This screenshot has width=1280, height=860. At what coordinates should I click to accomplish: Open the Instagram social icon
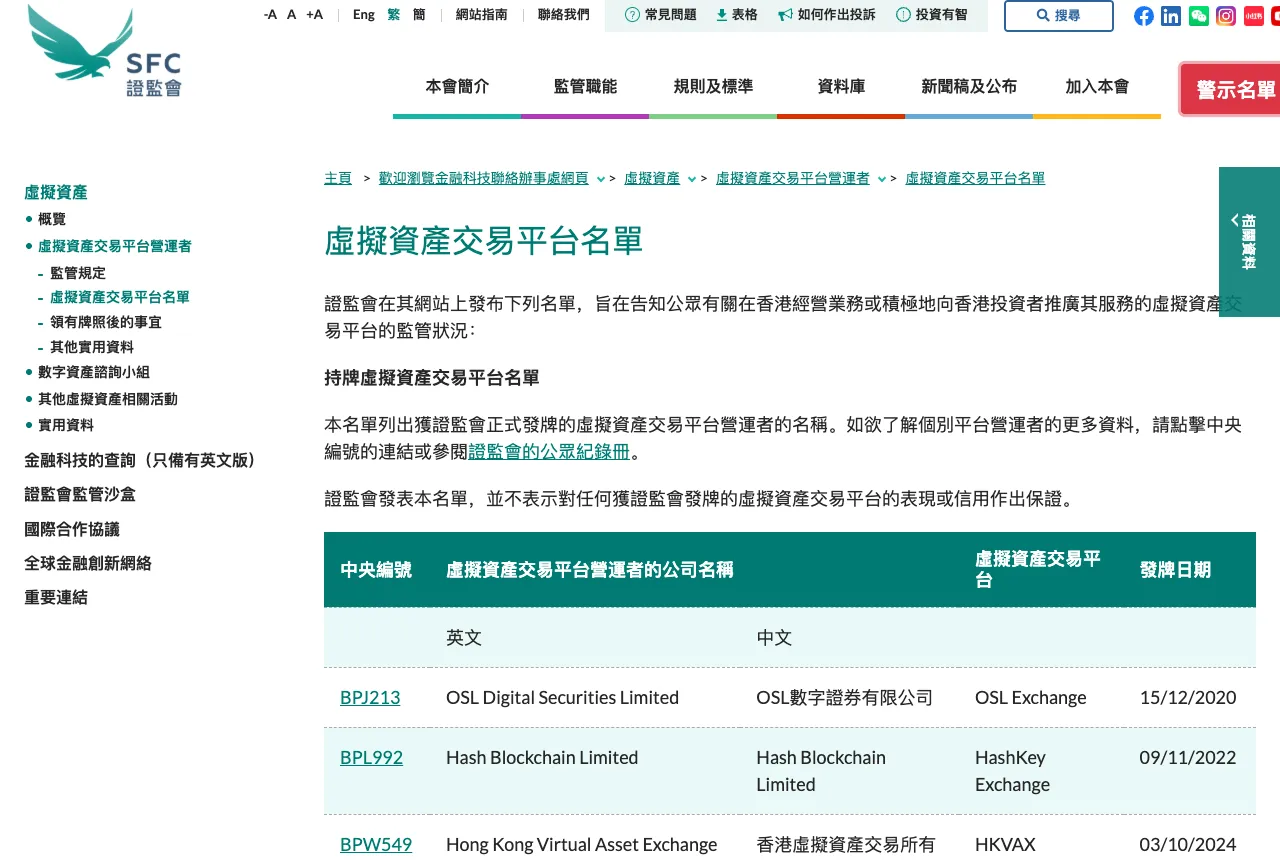(1226, 16)
